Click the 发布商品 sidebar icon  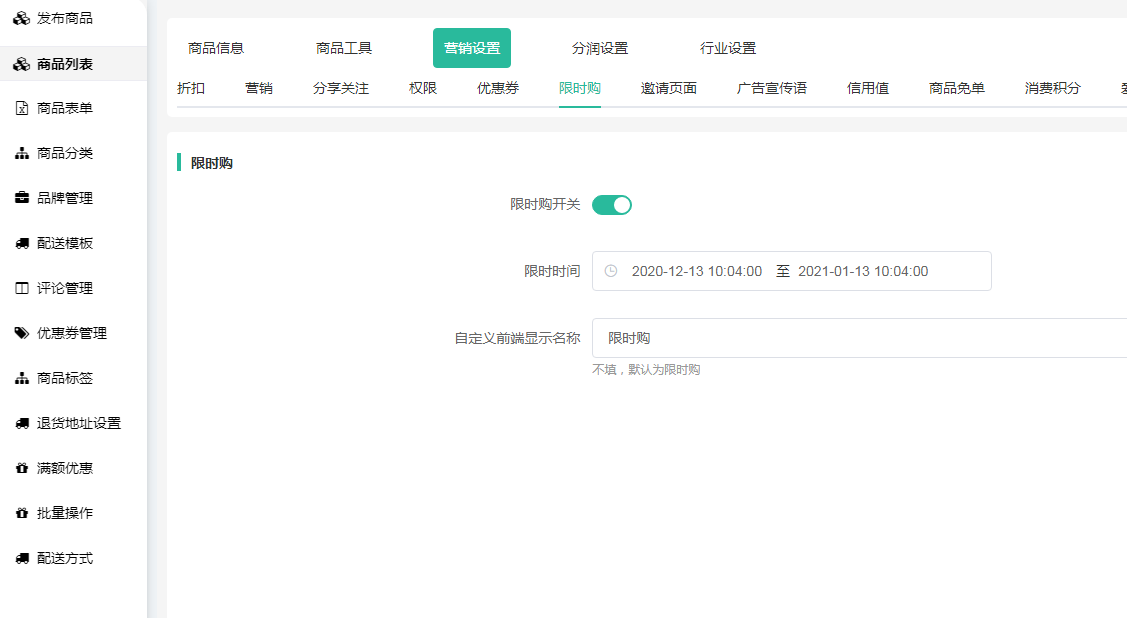coord(21,18)
